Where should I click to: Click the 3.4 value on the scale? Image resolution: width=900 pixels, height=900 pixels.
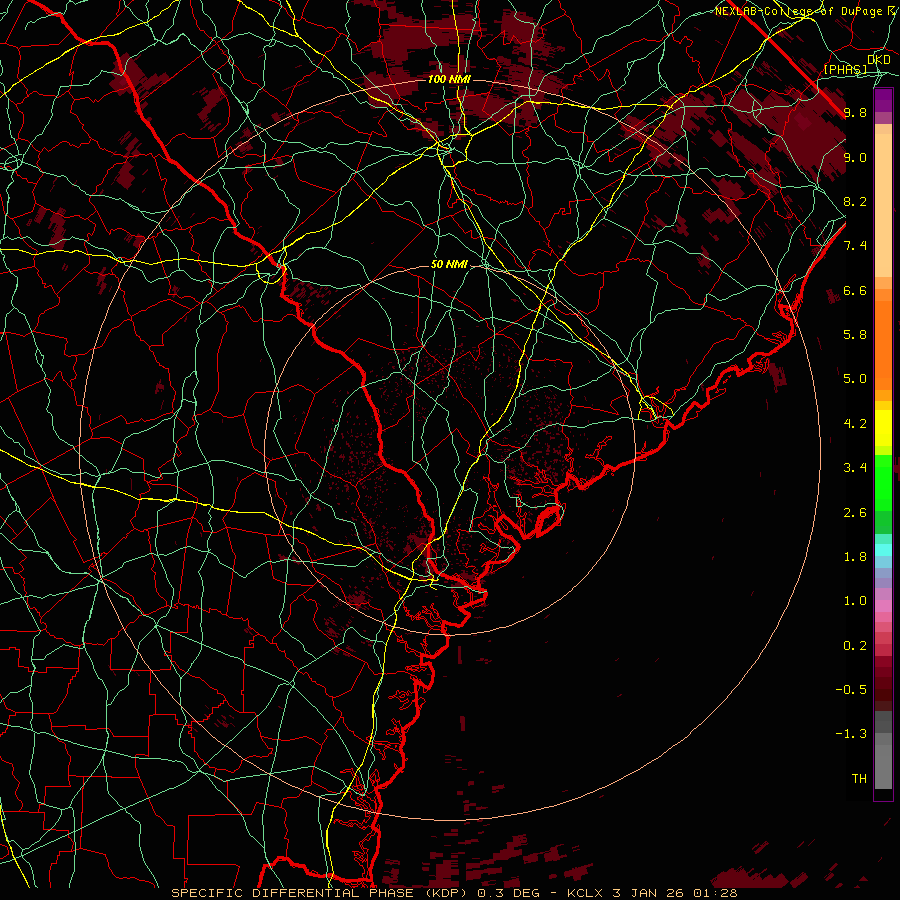855,468
